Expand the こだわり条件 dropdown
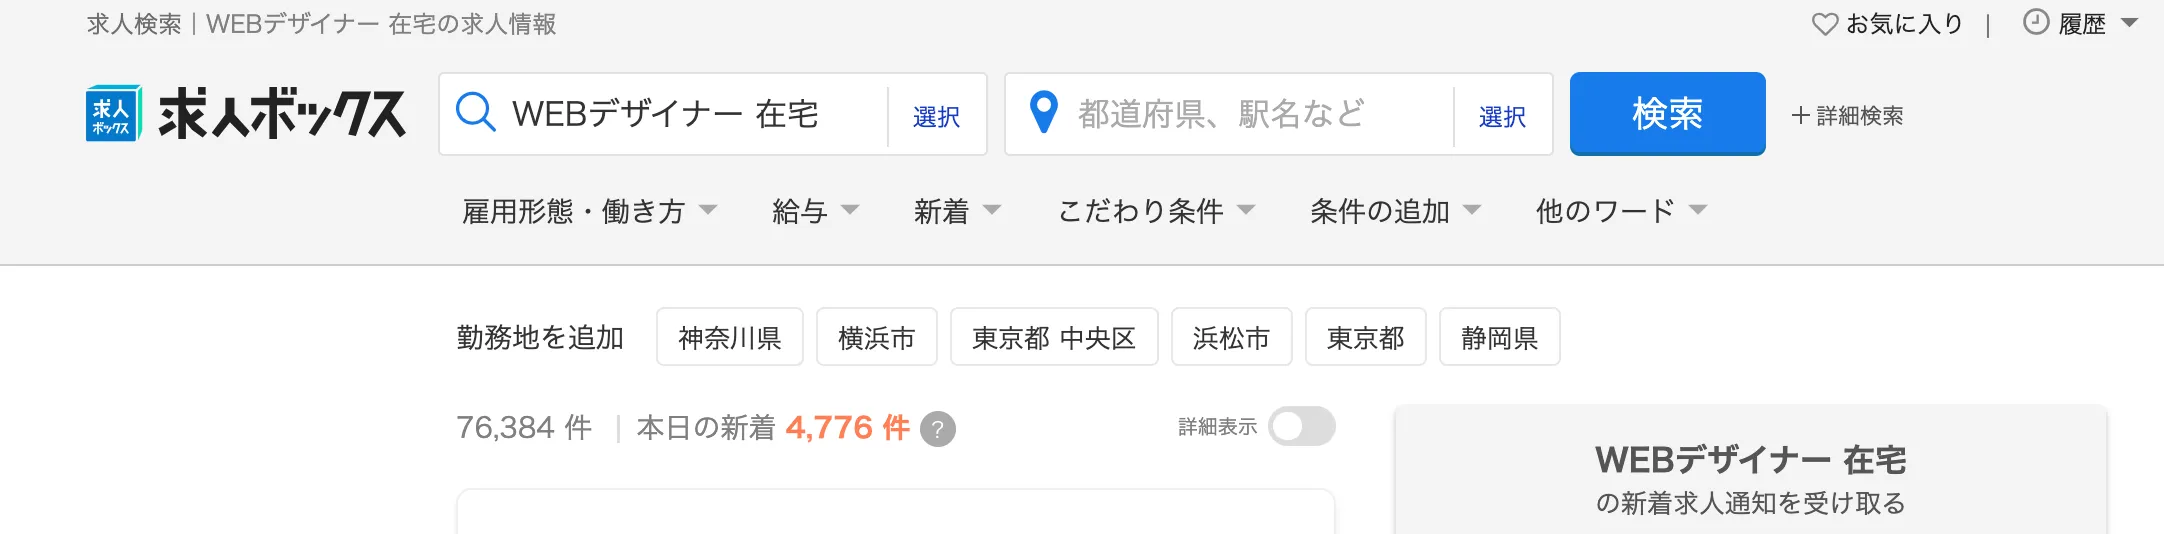 tap(1156, 211)
